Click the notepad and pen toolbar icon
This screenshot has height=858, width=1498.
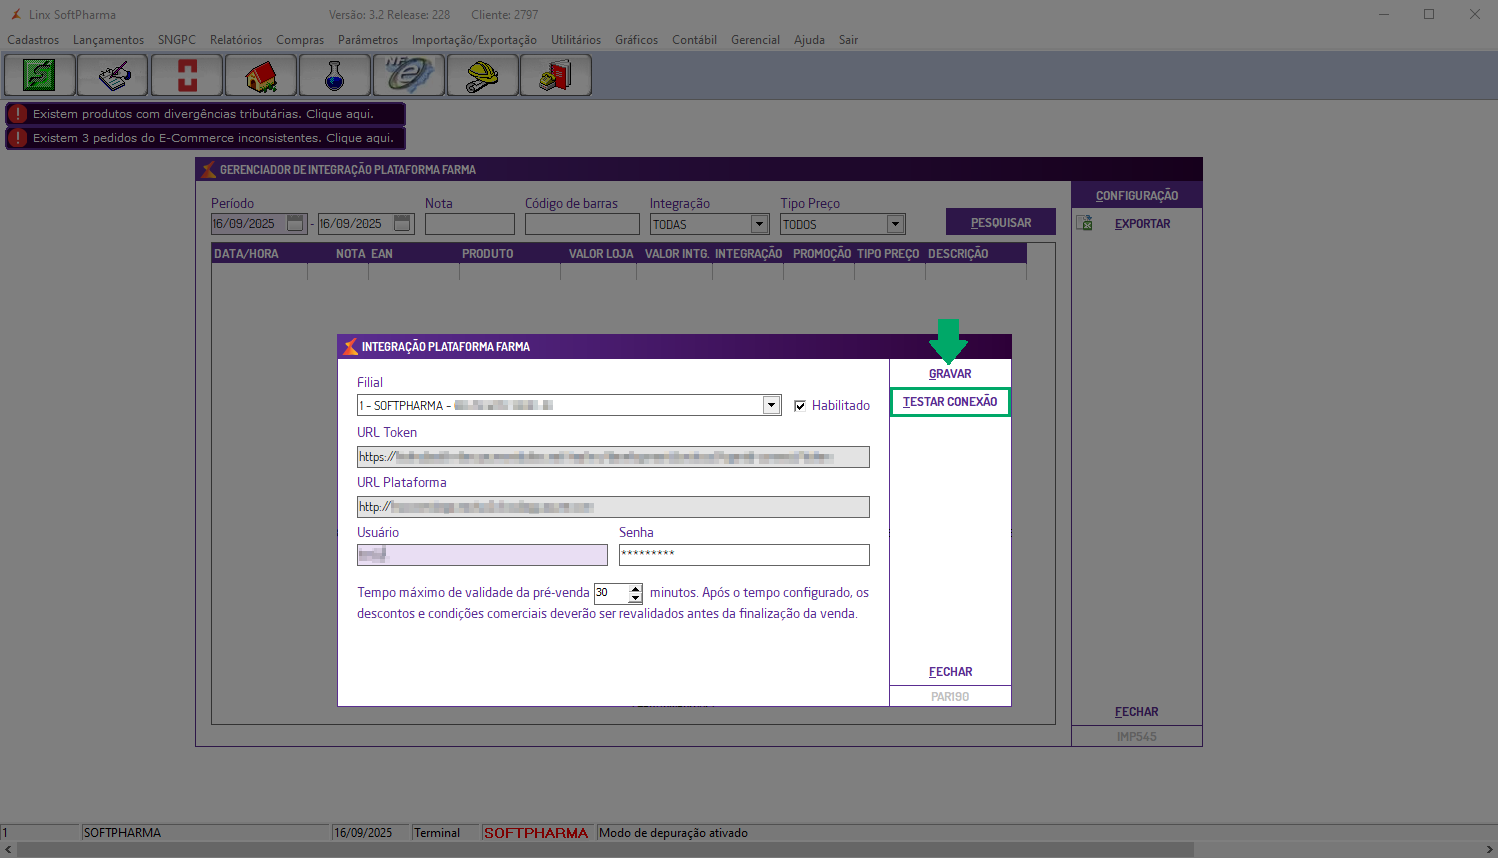click(114, 75)
